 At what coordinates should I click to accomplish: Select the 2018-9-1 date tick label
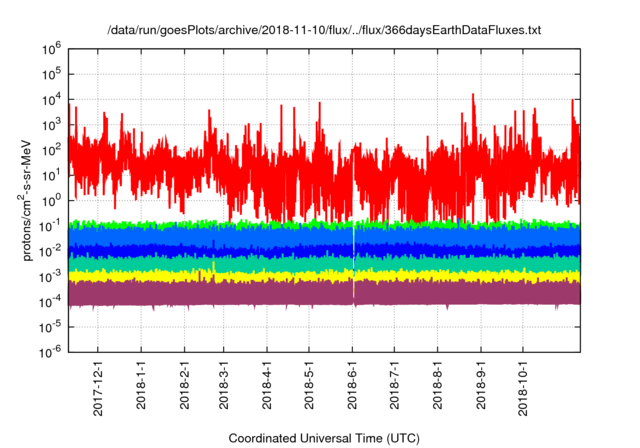[481, 384]
